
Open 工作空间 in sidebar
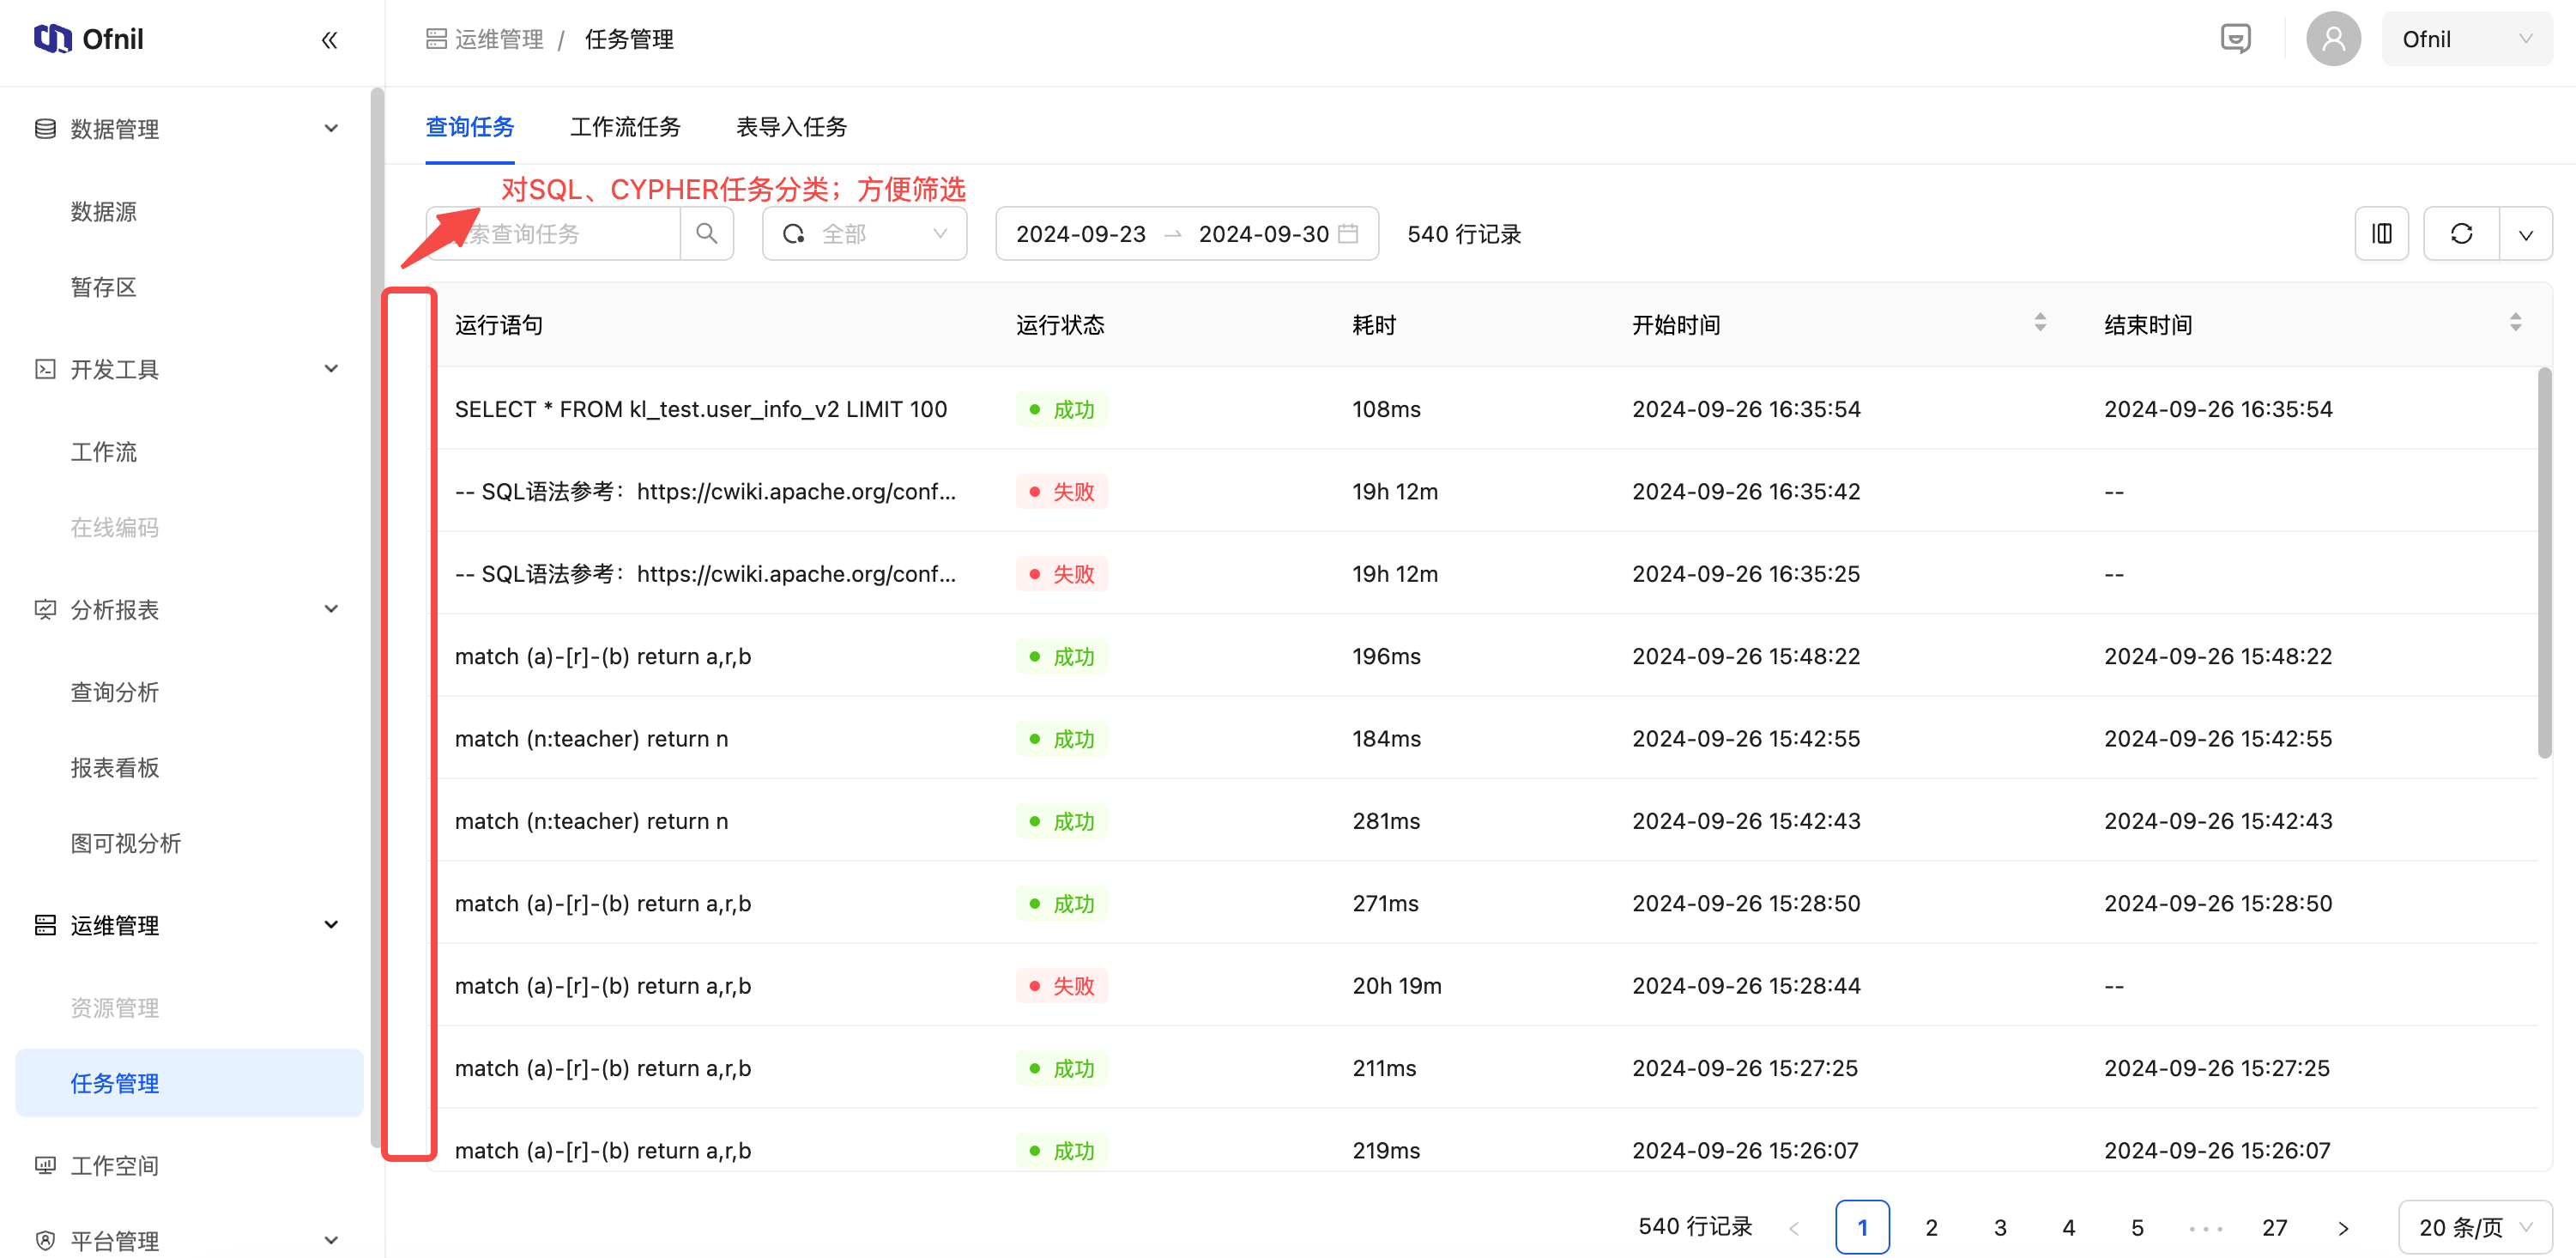(x=114, y=1165)
